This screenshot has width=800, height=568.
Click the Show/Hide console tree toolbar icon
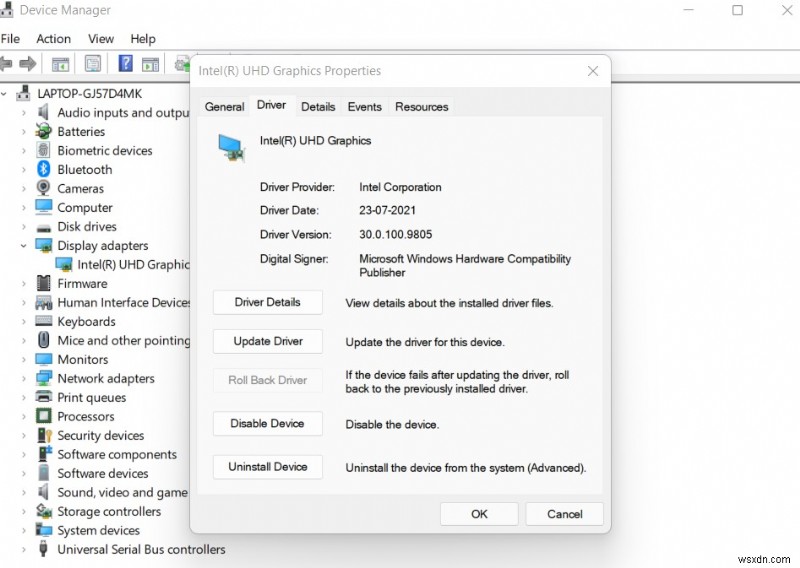[61, 64]
